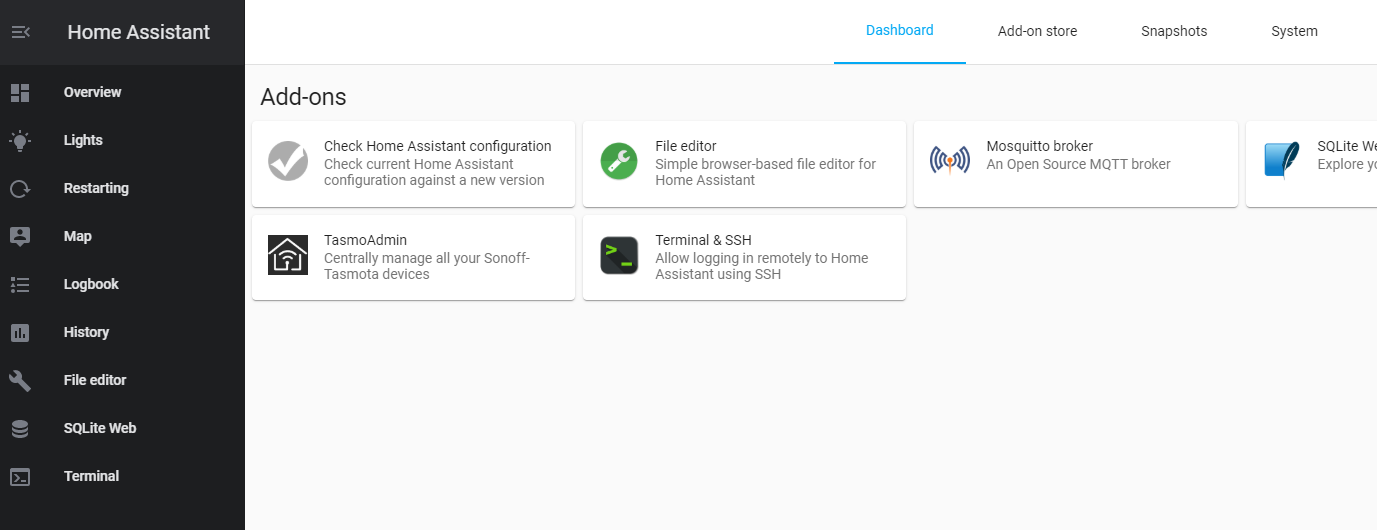Collapse the sidebar with the menu icon
1377x530 pixels.
click(x=20, y=32)
